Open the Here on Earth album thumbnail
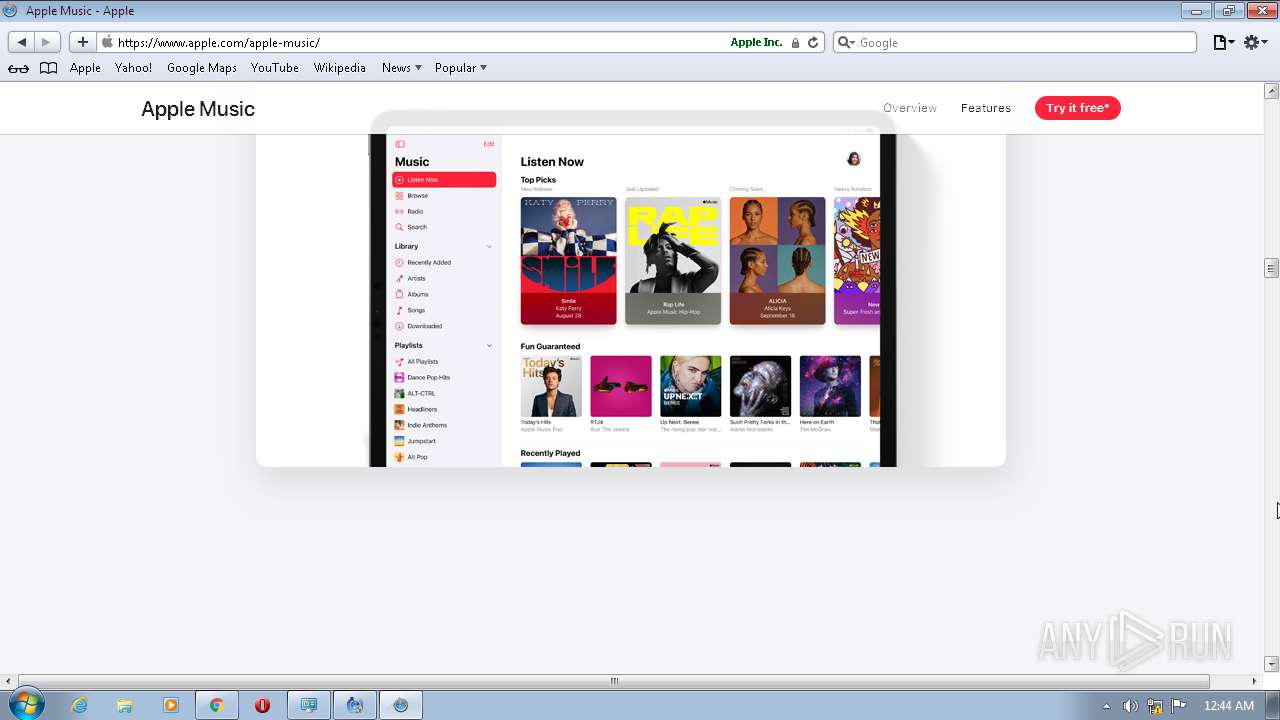 click(x=830, y=386)
